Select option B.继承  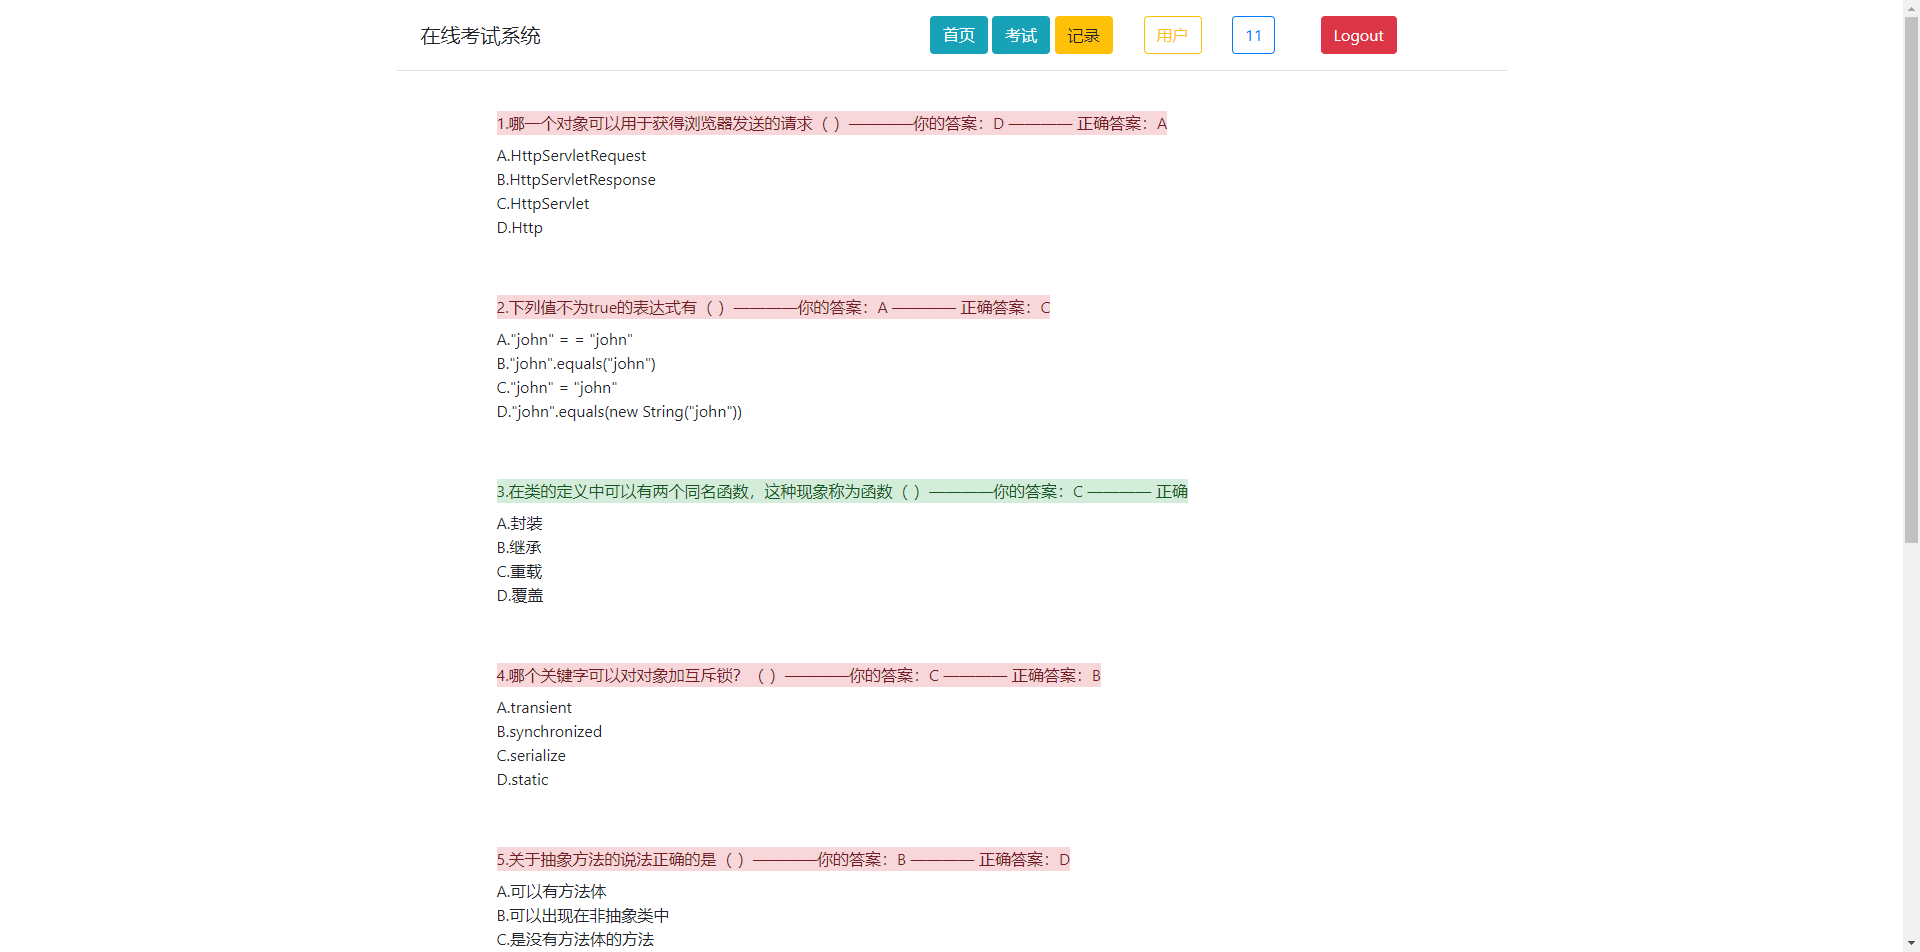tap(520, 548)
